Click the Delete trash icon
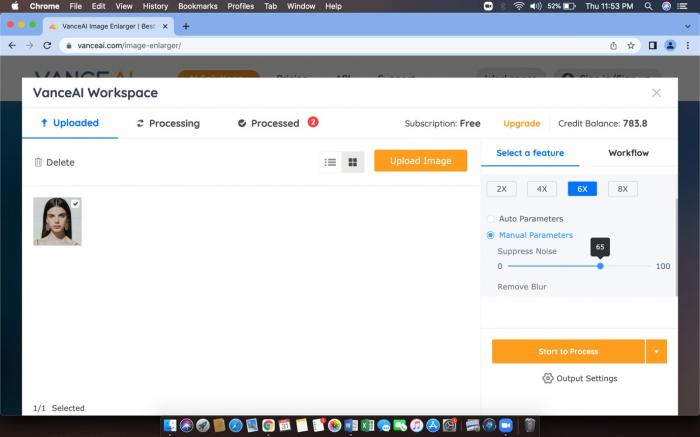The width and height of the screenshot is (700, 437). 38,162
